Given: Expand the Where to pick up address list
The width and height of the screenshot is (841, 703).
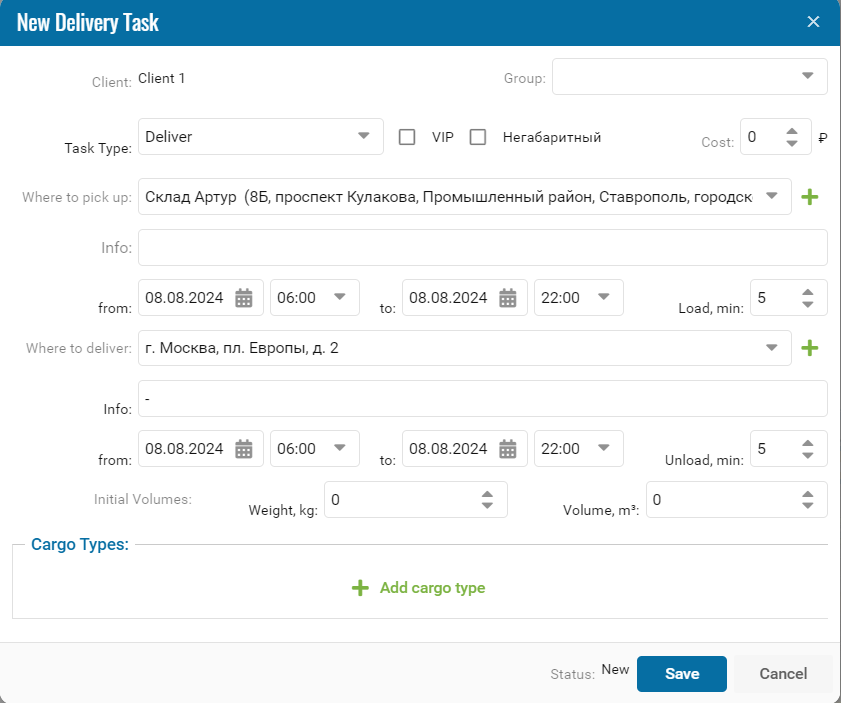Looking at the screenshot, I should coord(771,196).
